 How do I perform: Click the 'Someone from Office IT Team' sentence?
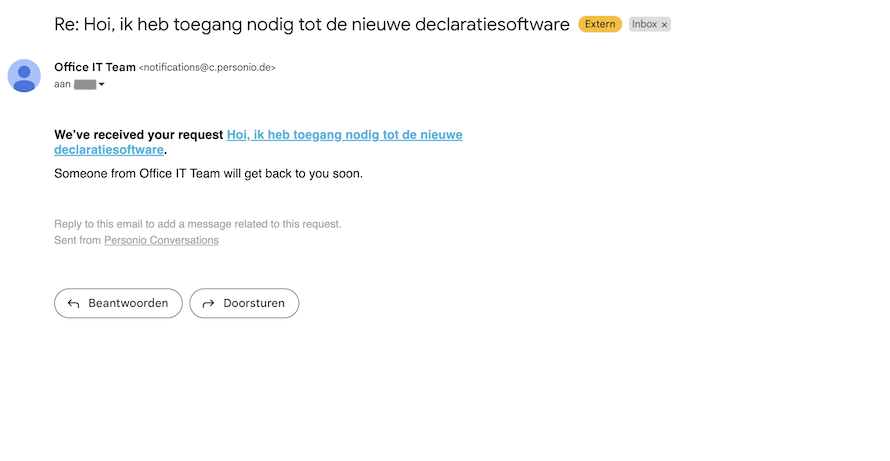point(208,174)
